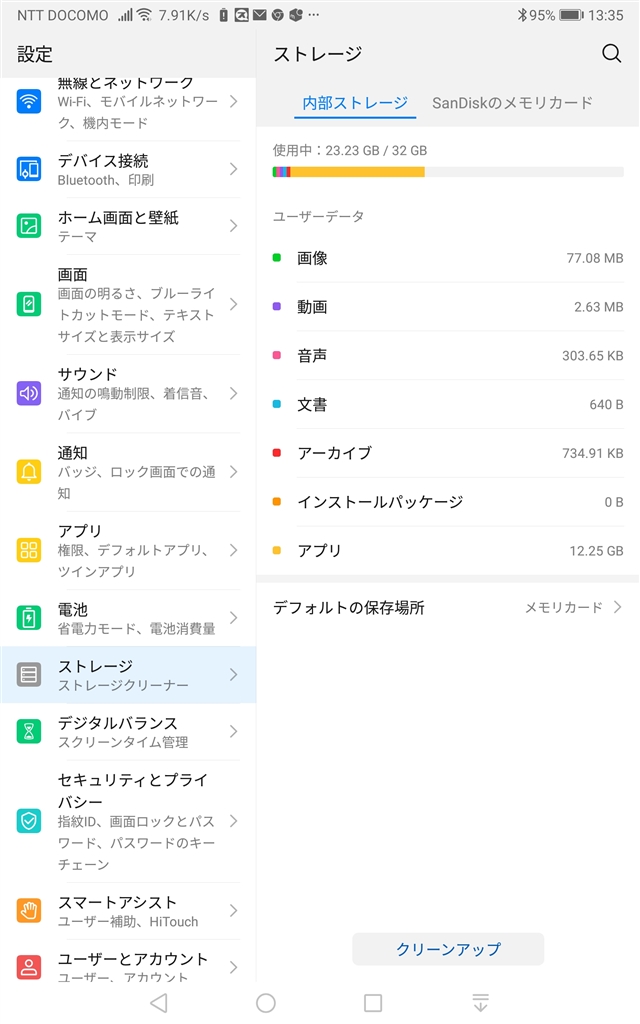Tap the Security shield icon

pos(29,821)
